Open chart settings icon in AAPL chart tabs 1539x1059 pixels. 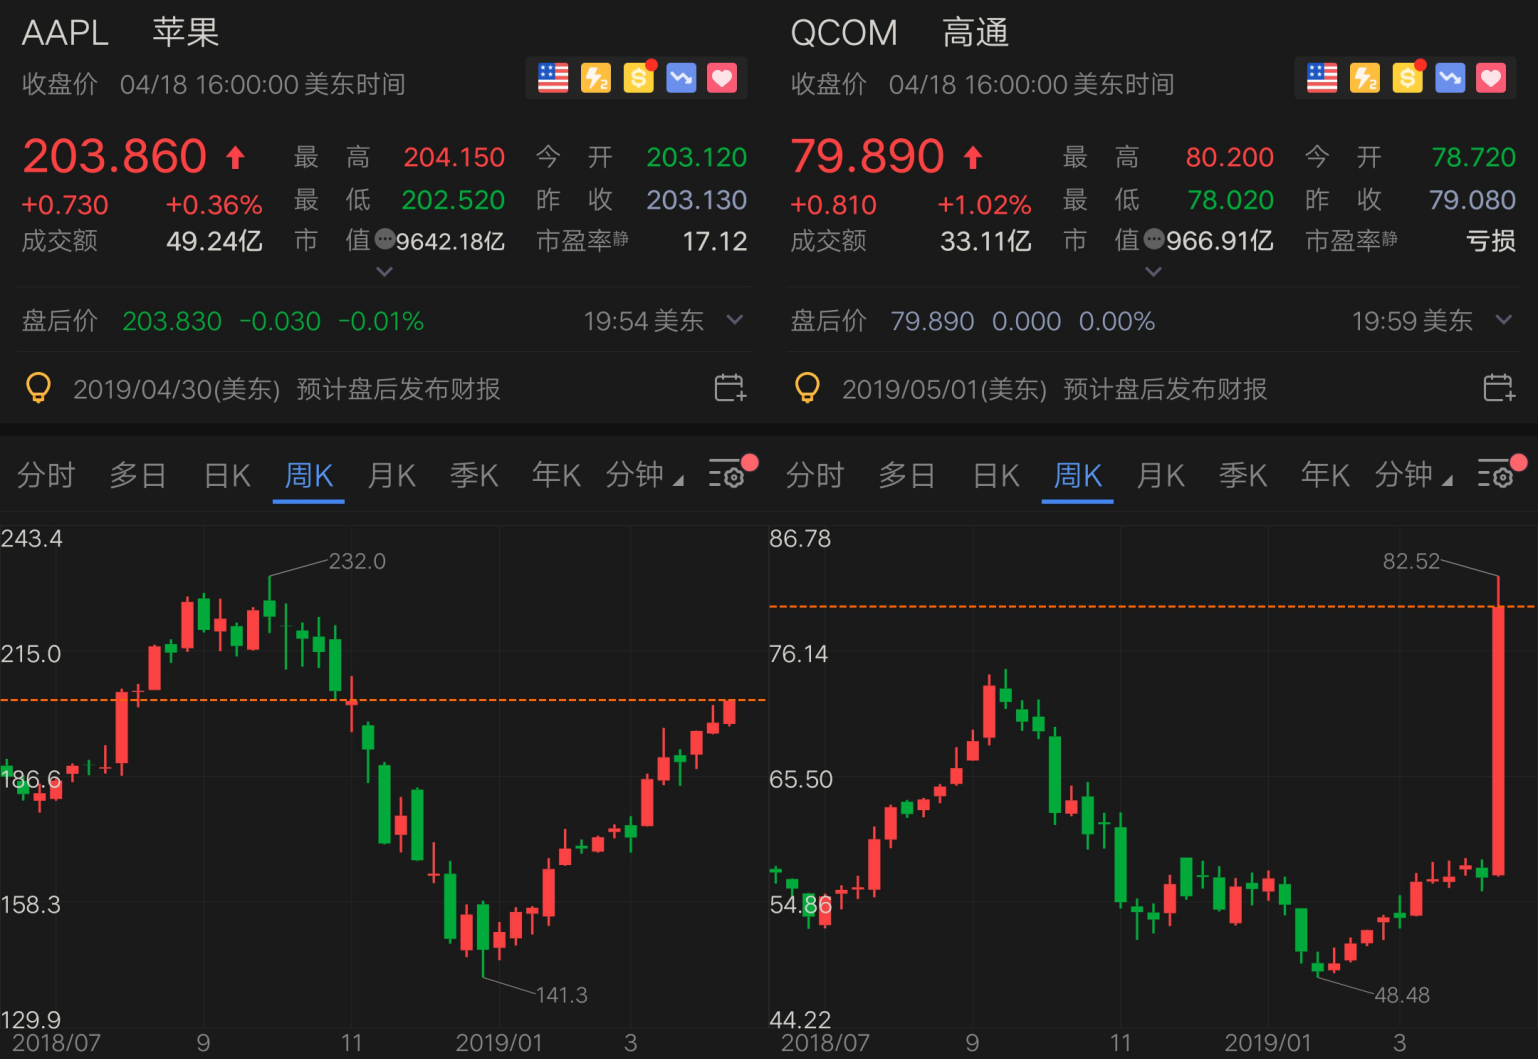[x=728, y=474]
